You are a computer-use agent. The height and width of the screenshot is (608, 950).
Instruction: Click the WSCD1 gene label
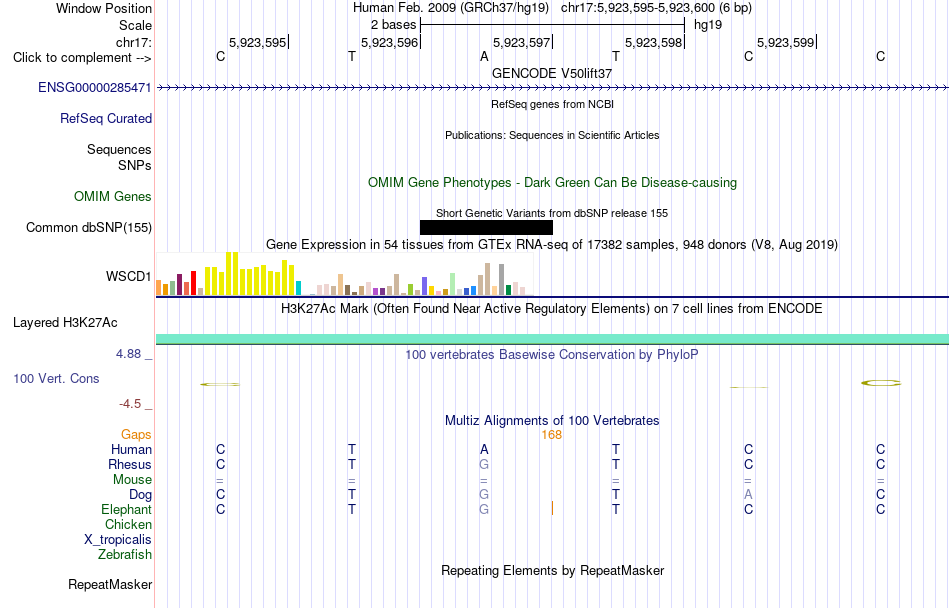click(128, 277)
